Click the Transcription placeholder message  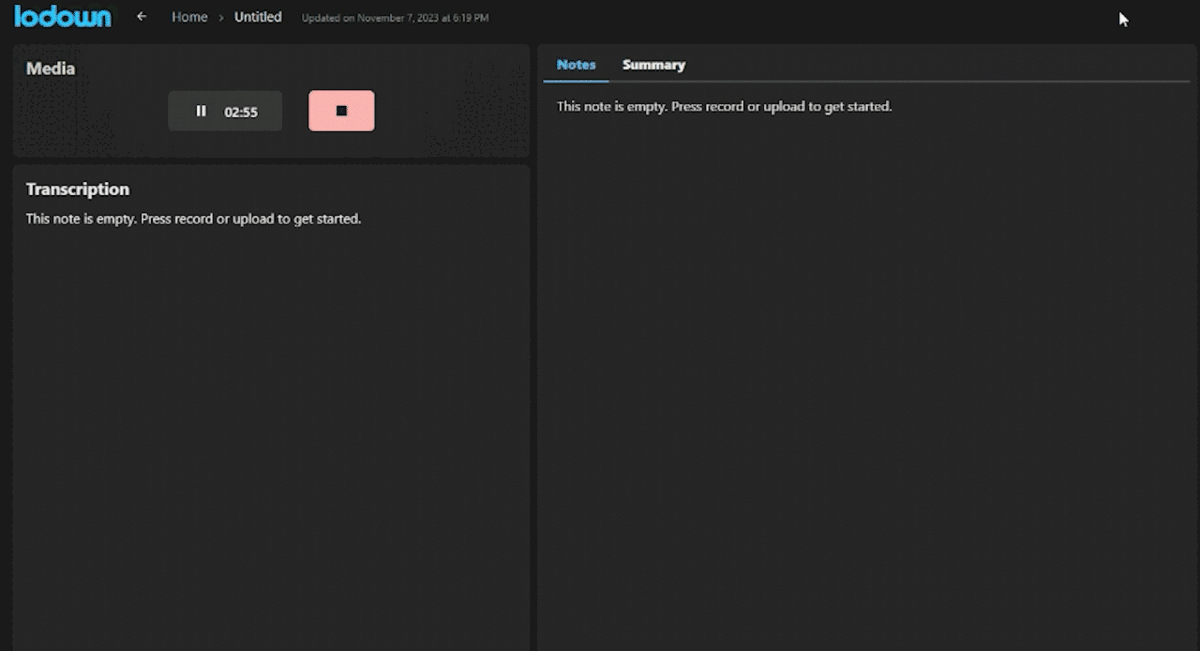193,218
